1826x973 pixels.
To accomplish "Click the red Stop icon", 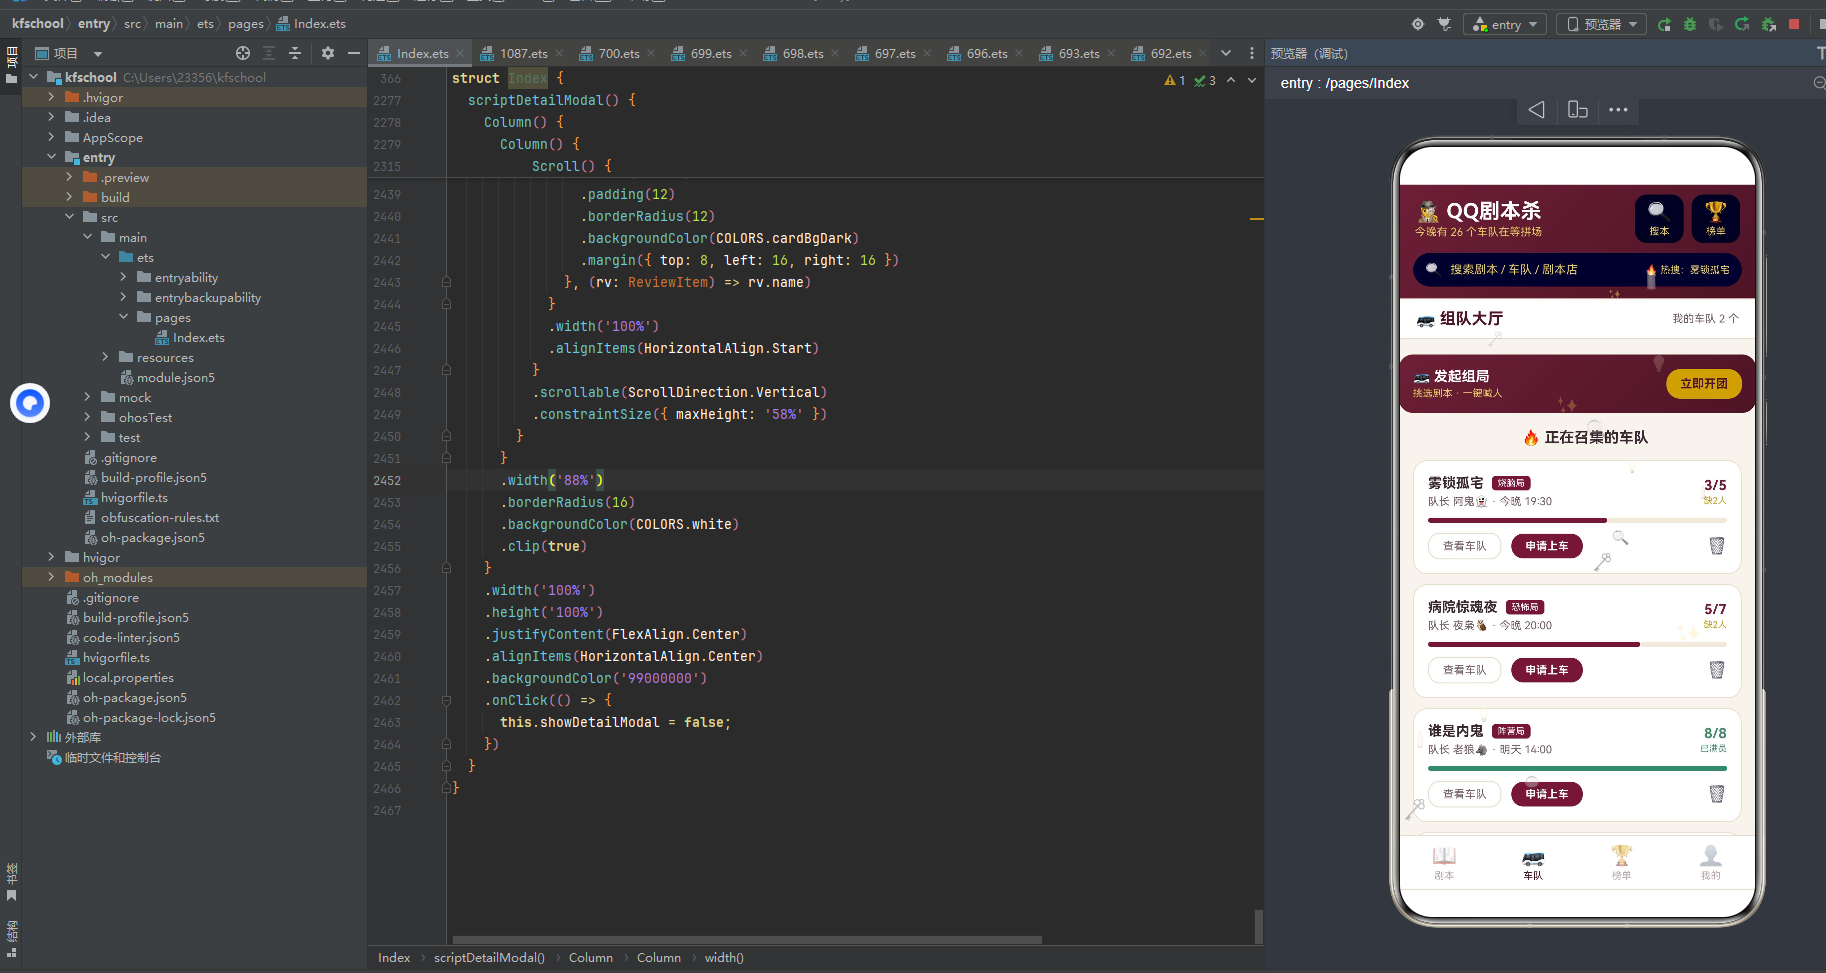I will [1794, 24].
